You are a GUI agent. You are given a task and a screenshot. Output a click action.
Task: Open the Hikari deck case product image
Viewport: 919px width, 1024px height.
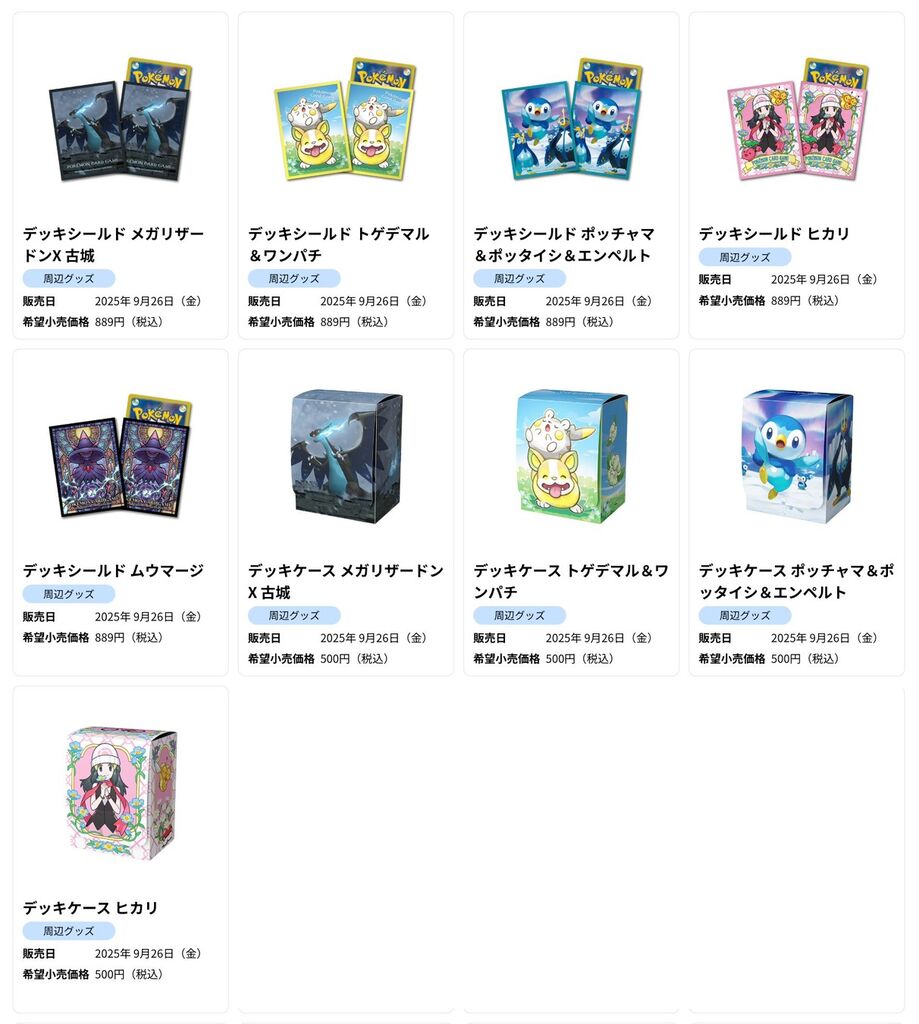(x=121, y=793)
